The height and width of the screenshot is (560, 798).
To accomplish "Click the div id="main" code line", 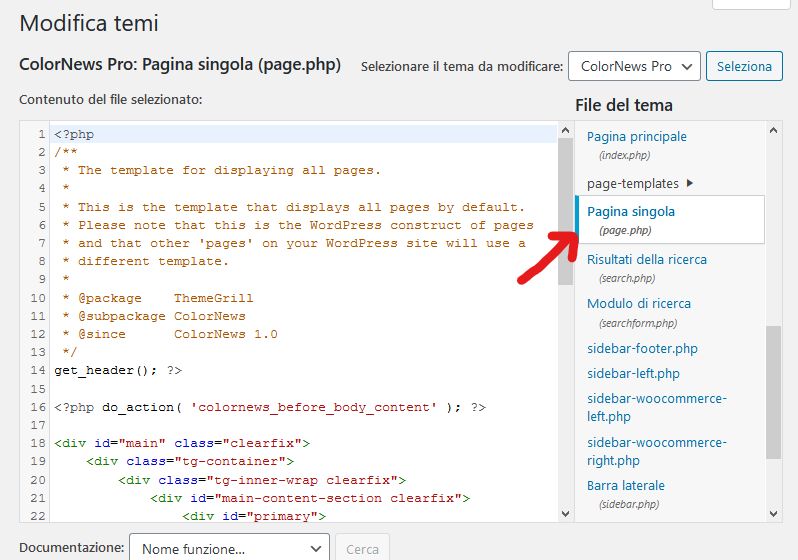I will [x=182, y=443].
